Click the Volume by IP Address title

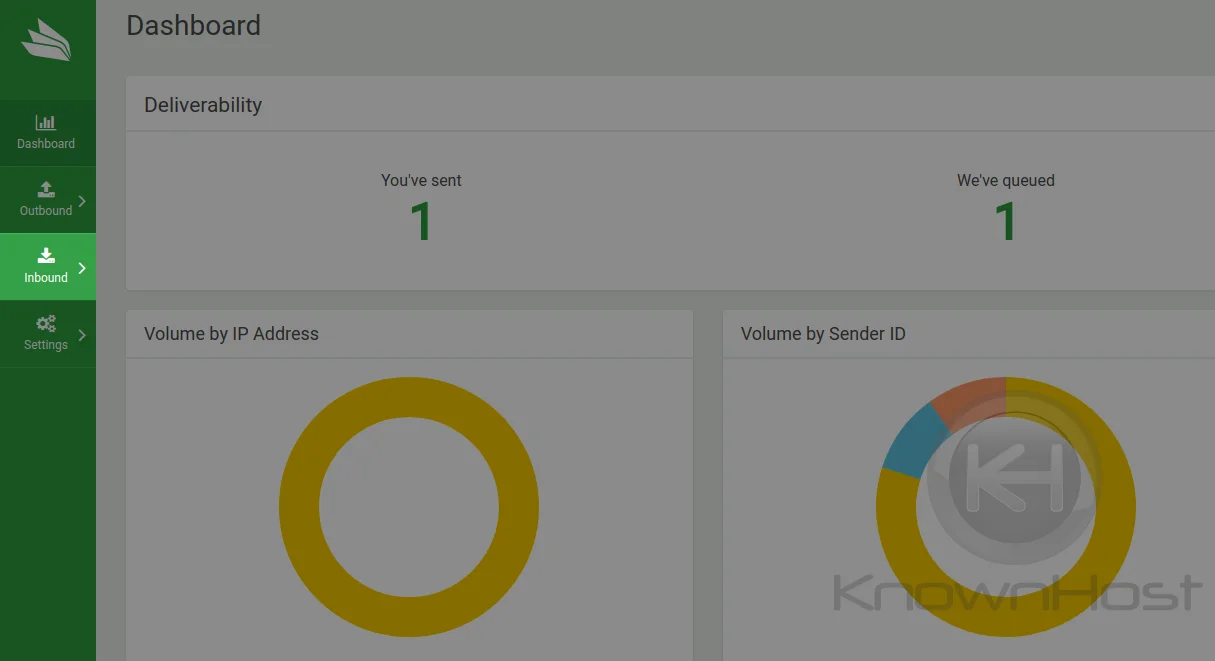click(231, 334)
